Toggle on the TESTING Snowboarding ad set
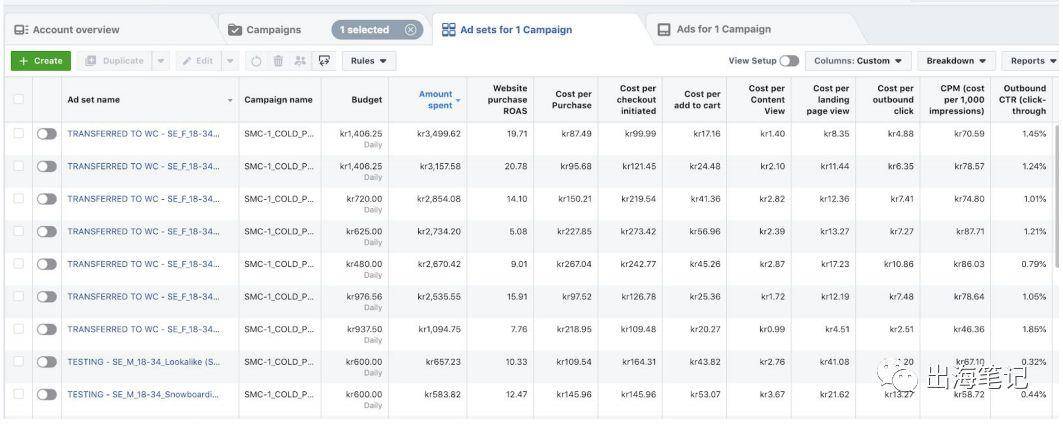Viewport: 1063px width, 424px height. click(x=47, y=394)
